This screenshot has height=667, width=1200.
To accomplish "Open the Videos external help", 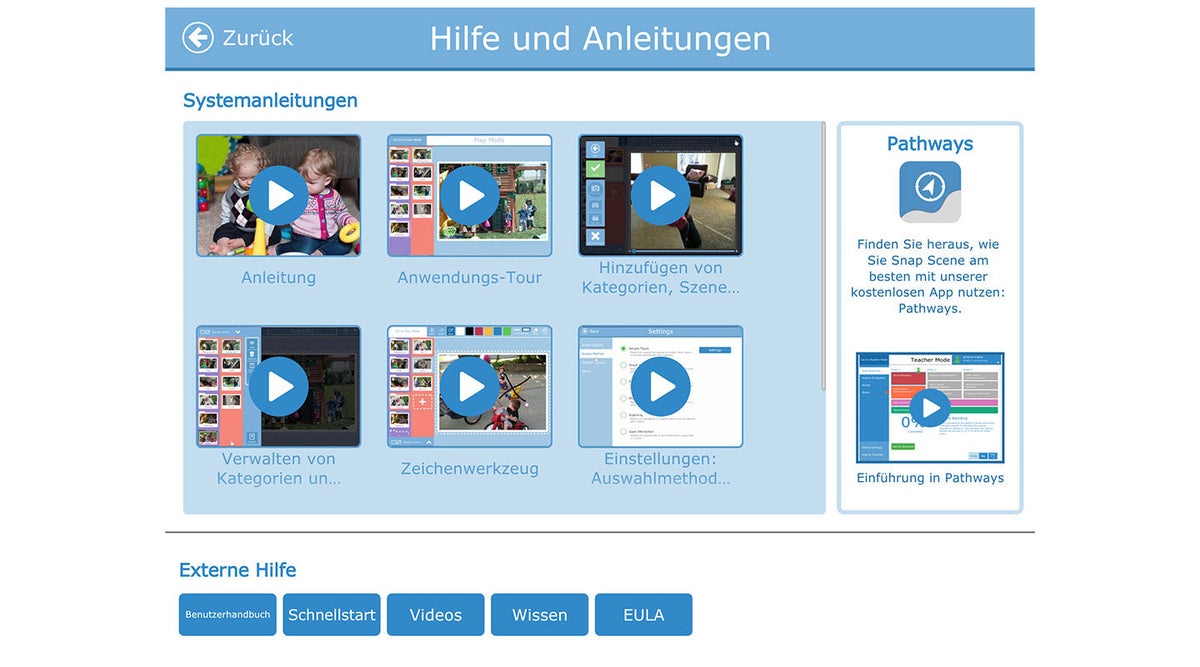I will point(435,615).
